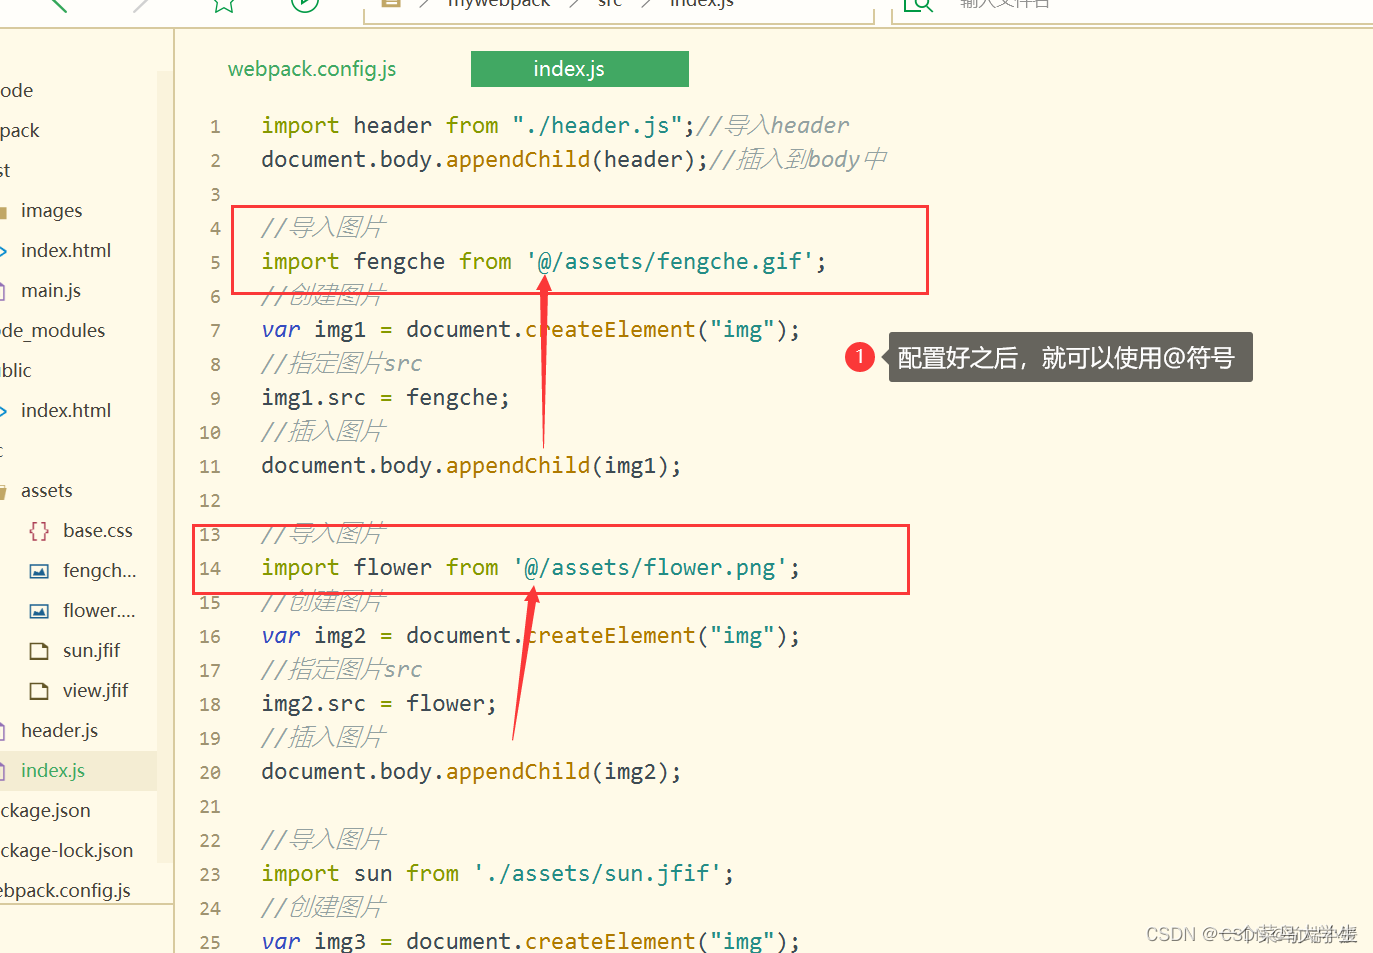The height and width of the screenshot is (953, 1373).
Task: Open base.css in the assets folder
Action: point(97,531)
